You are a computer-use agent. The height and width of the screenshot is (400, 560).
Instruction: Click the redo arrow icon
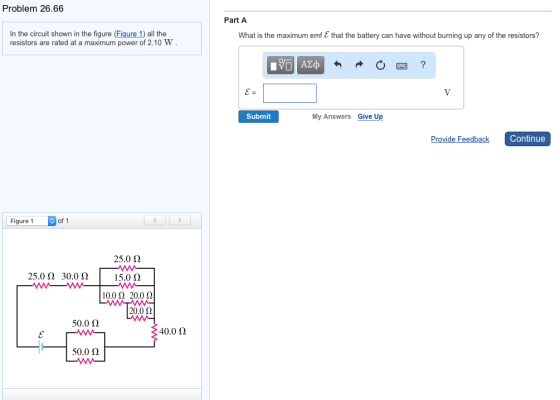pos(359,65)
